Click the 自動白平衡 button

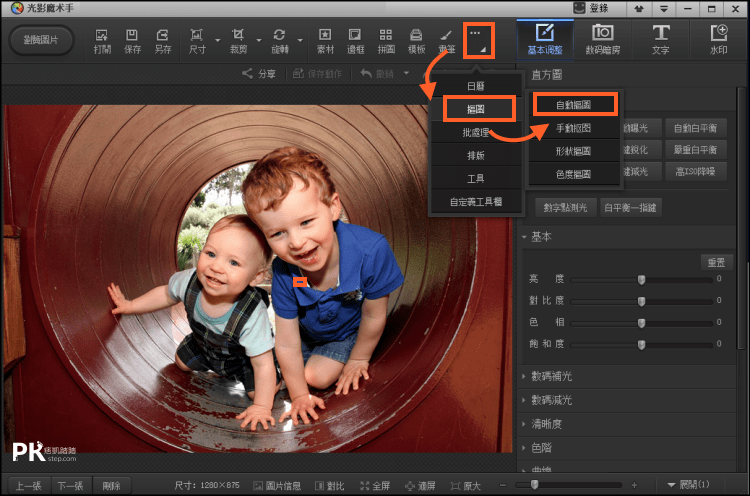tap(695, 128)
